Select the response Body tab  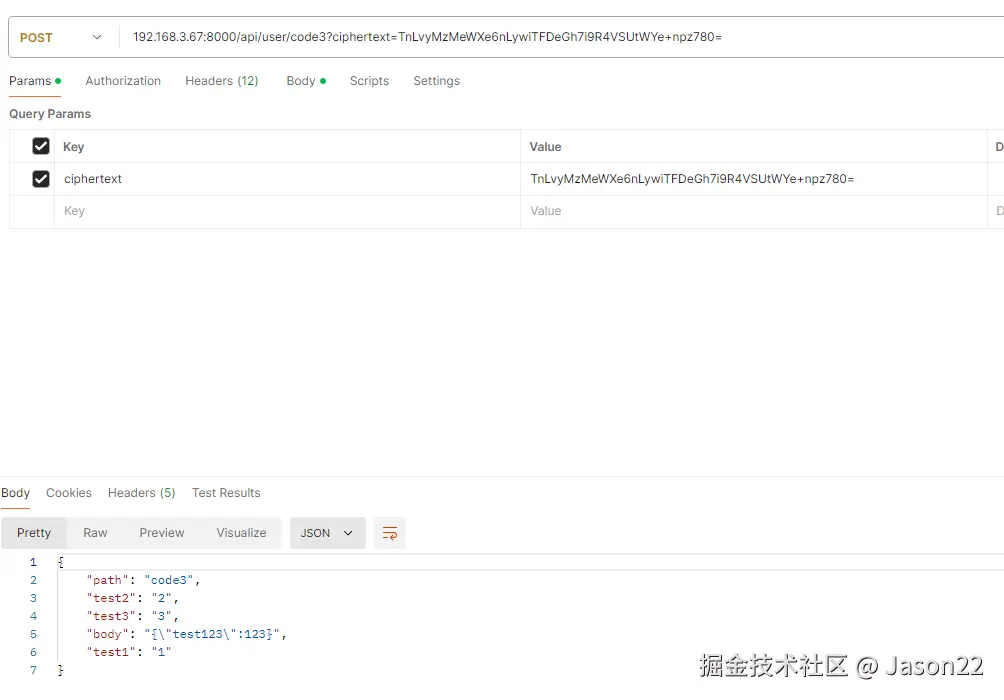point(15,492)
